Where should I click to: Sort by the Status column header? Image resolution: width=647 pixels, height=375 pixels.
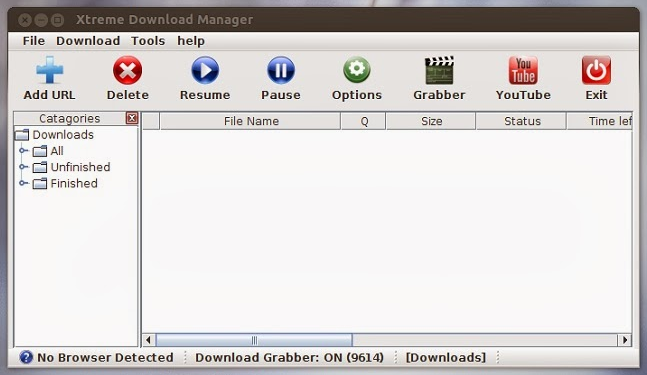[x=522, y=121]
